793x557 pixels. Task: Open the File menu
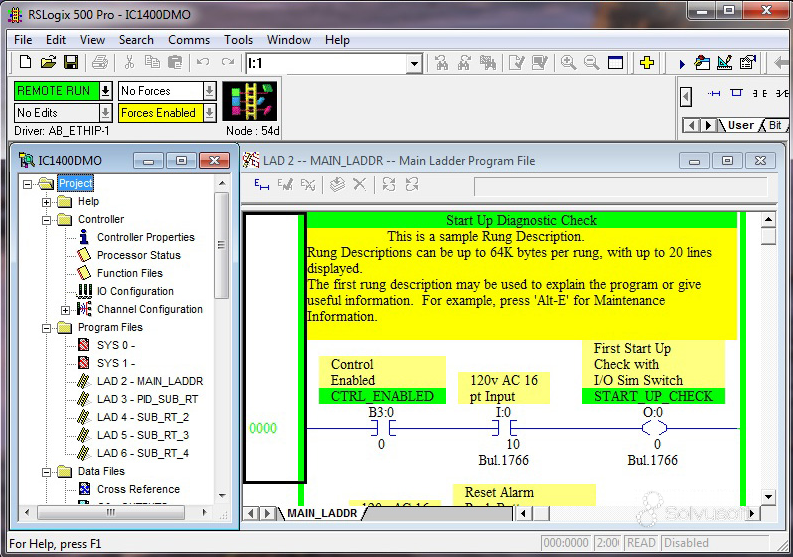click(23, 40)
